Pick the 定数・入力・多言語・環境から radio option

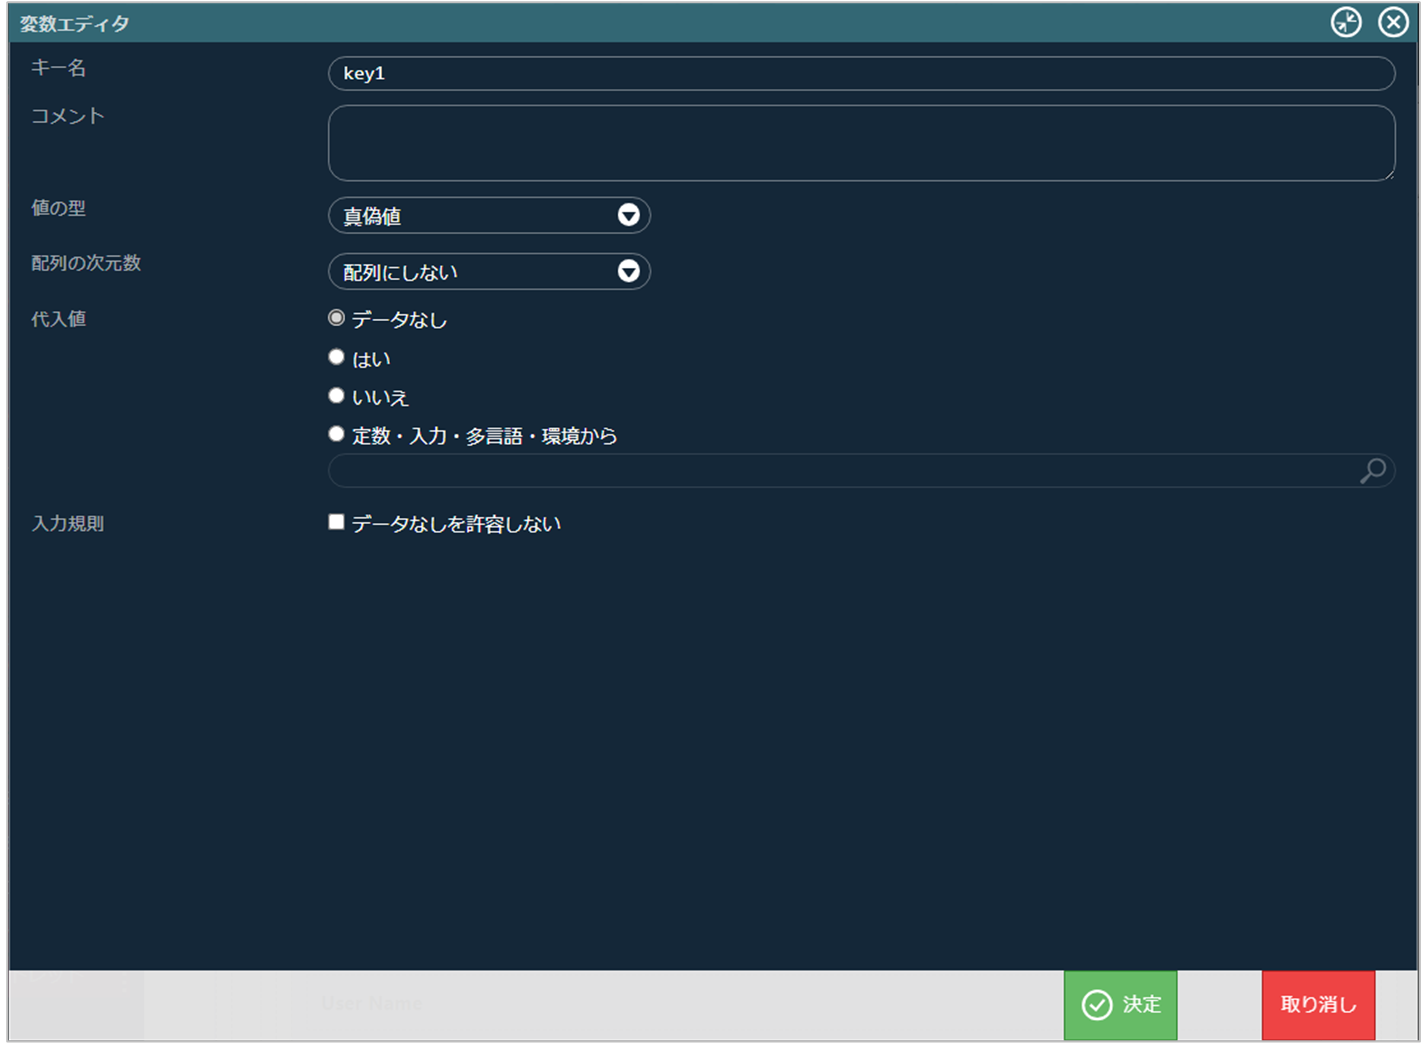point(337,434)
